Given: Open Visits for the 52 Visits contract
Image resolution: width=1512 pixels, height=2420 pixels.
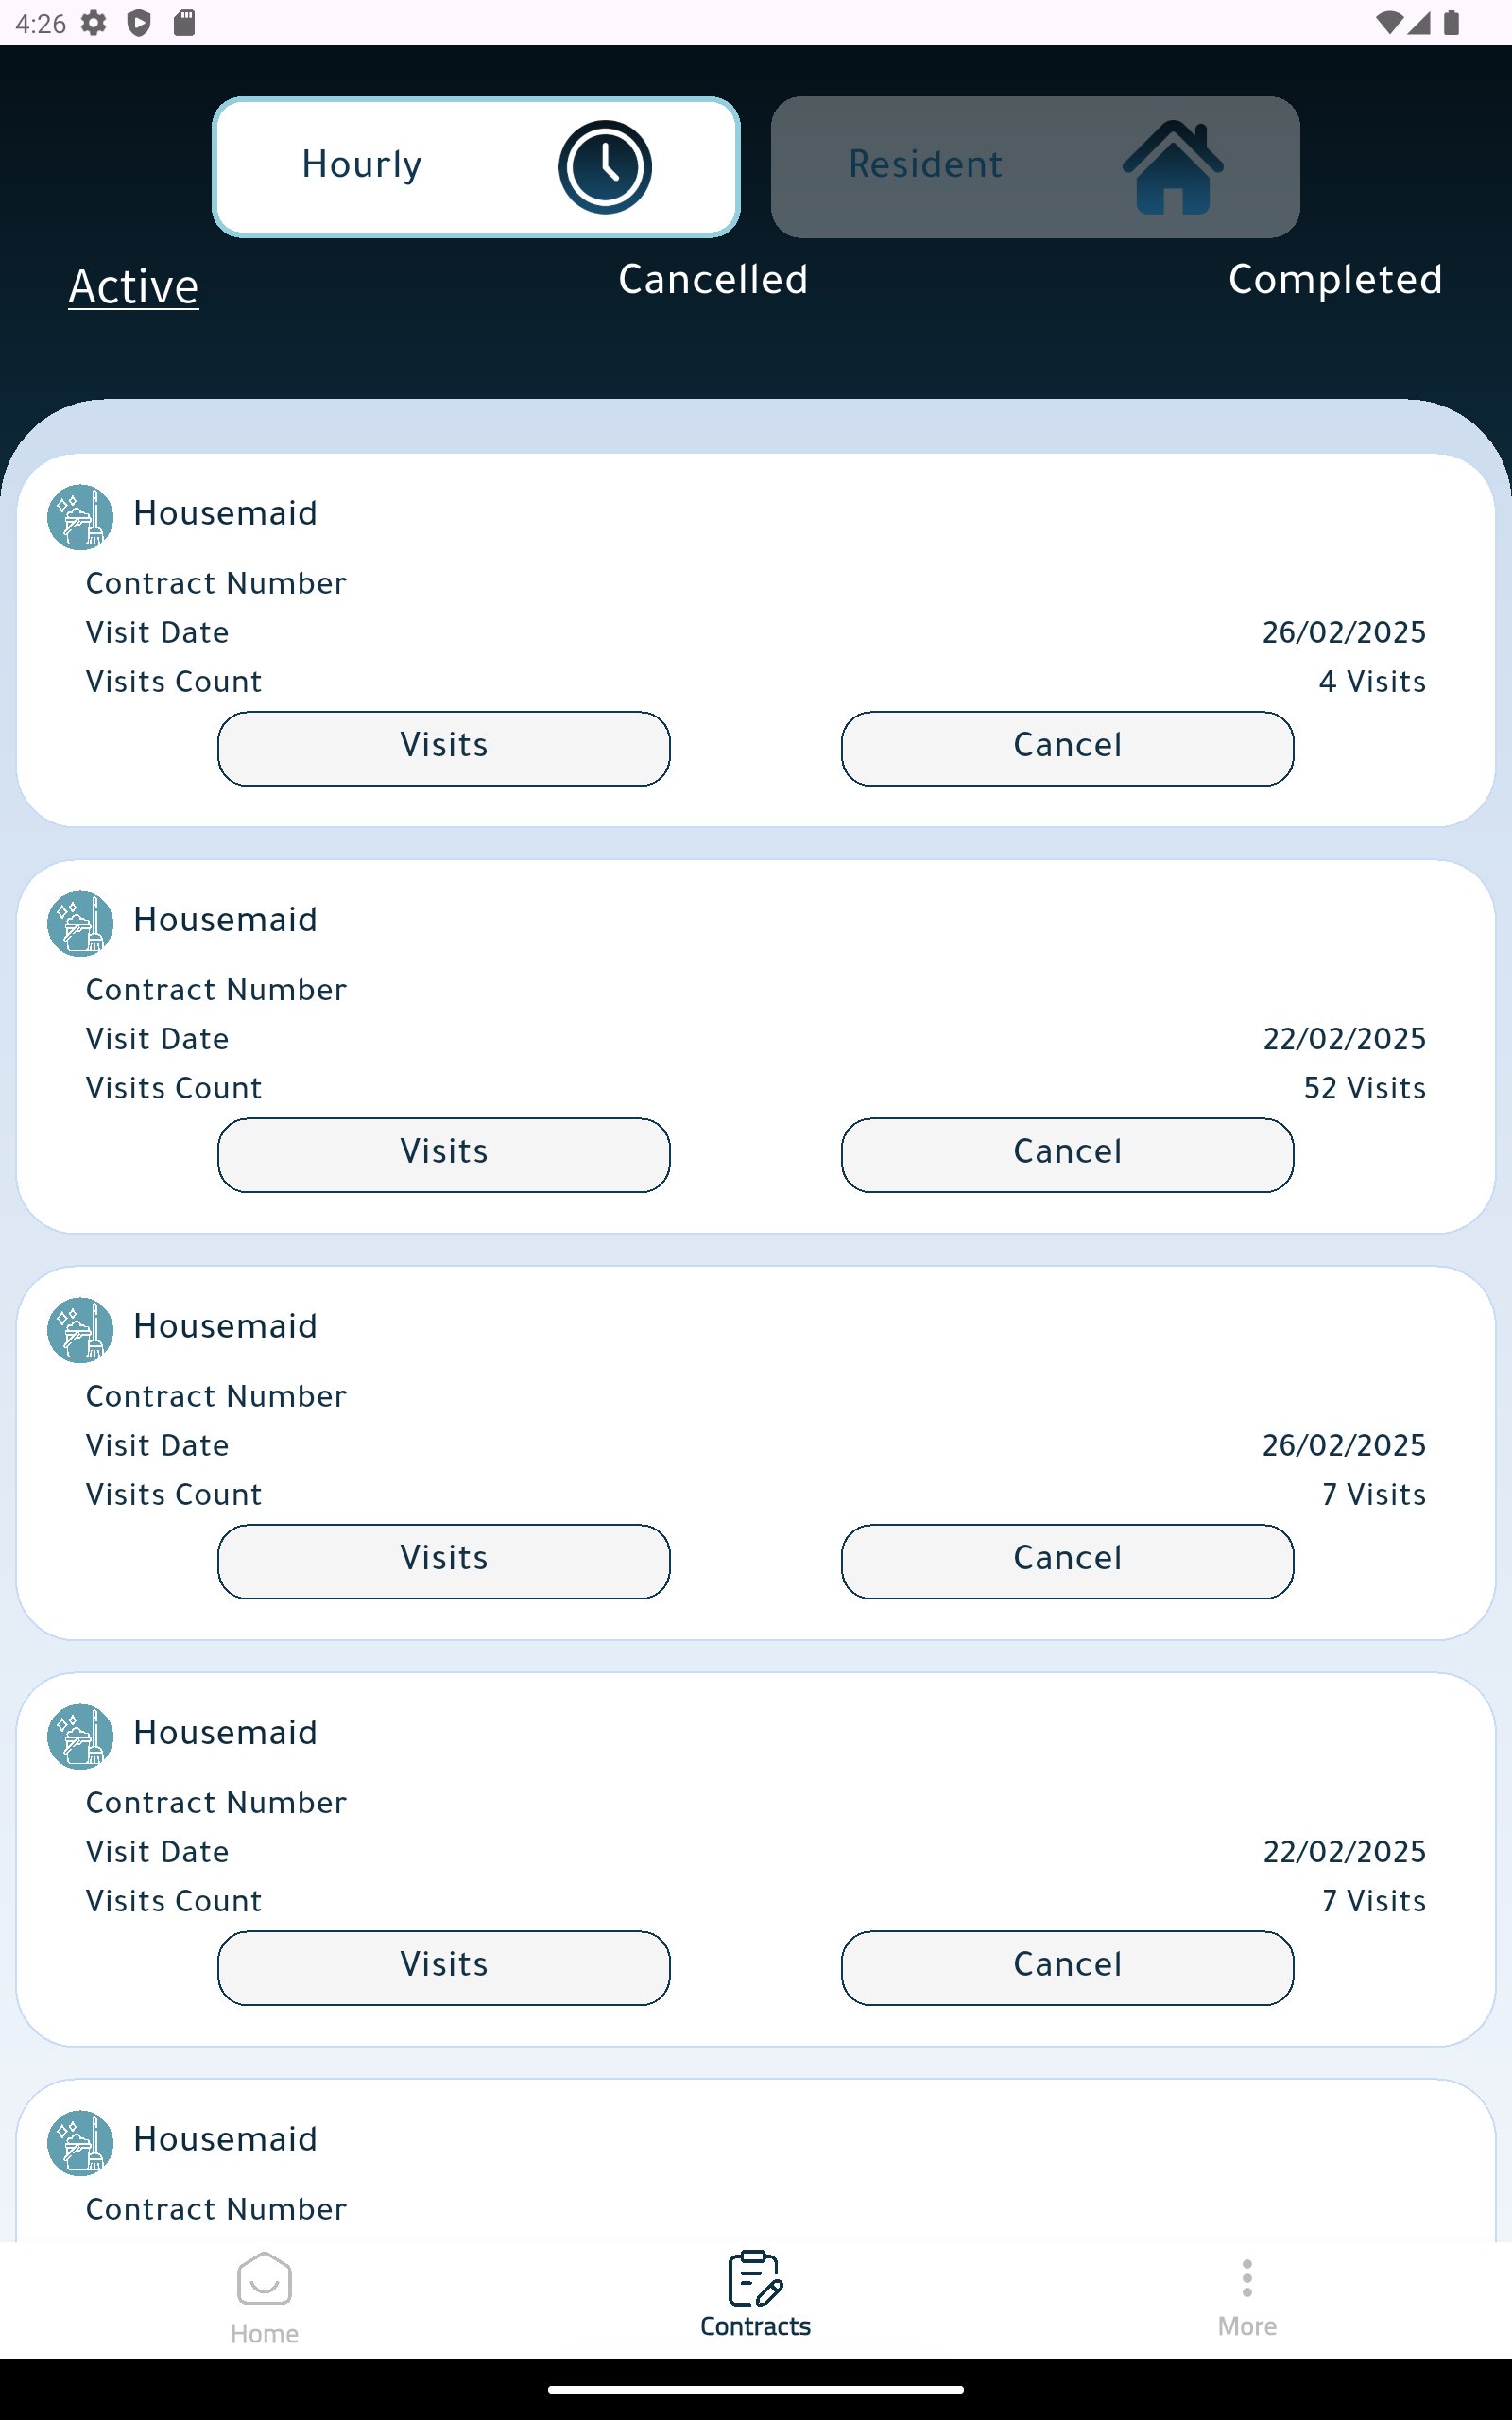Looking at the screenshot, I should [x=444, y=1155].
